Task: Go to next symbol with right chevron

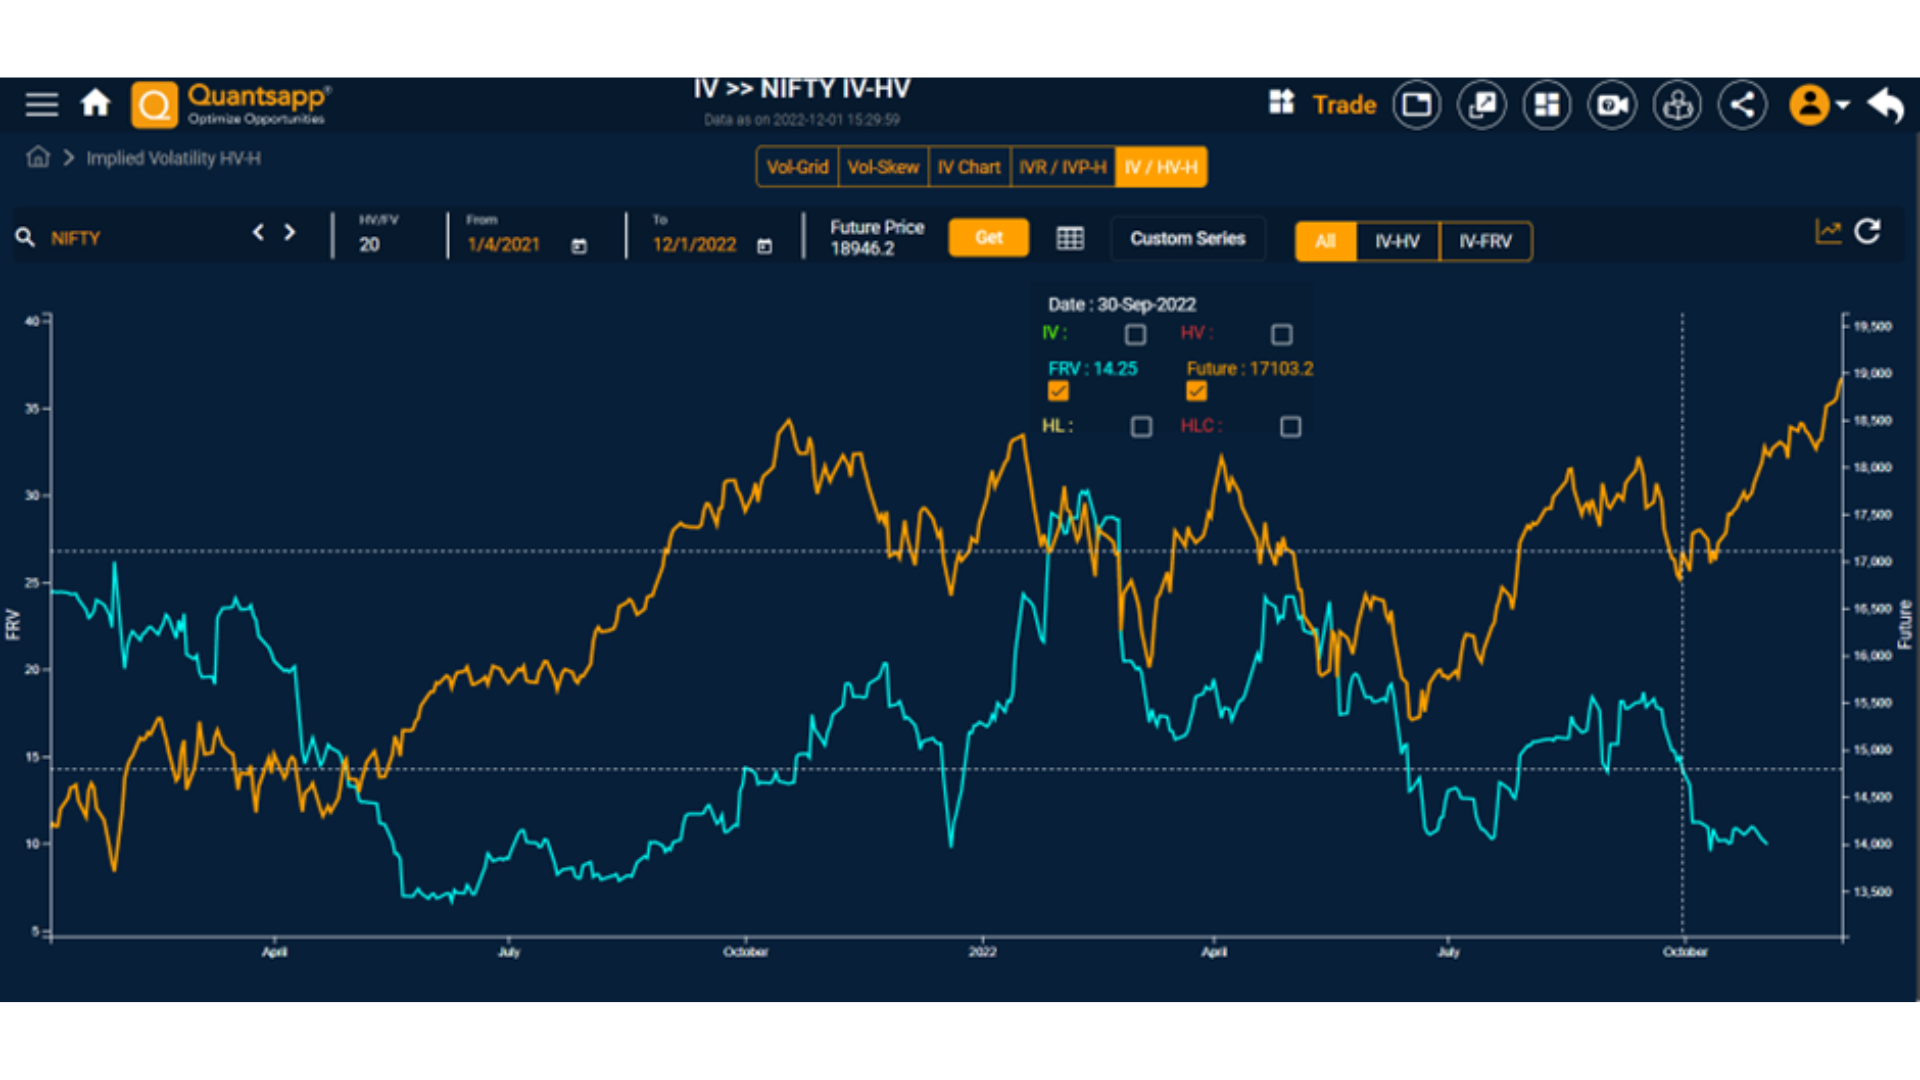Action: pos(290,232)
